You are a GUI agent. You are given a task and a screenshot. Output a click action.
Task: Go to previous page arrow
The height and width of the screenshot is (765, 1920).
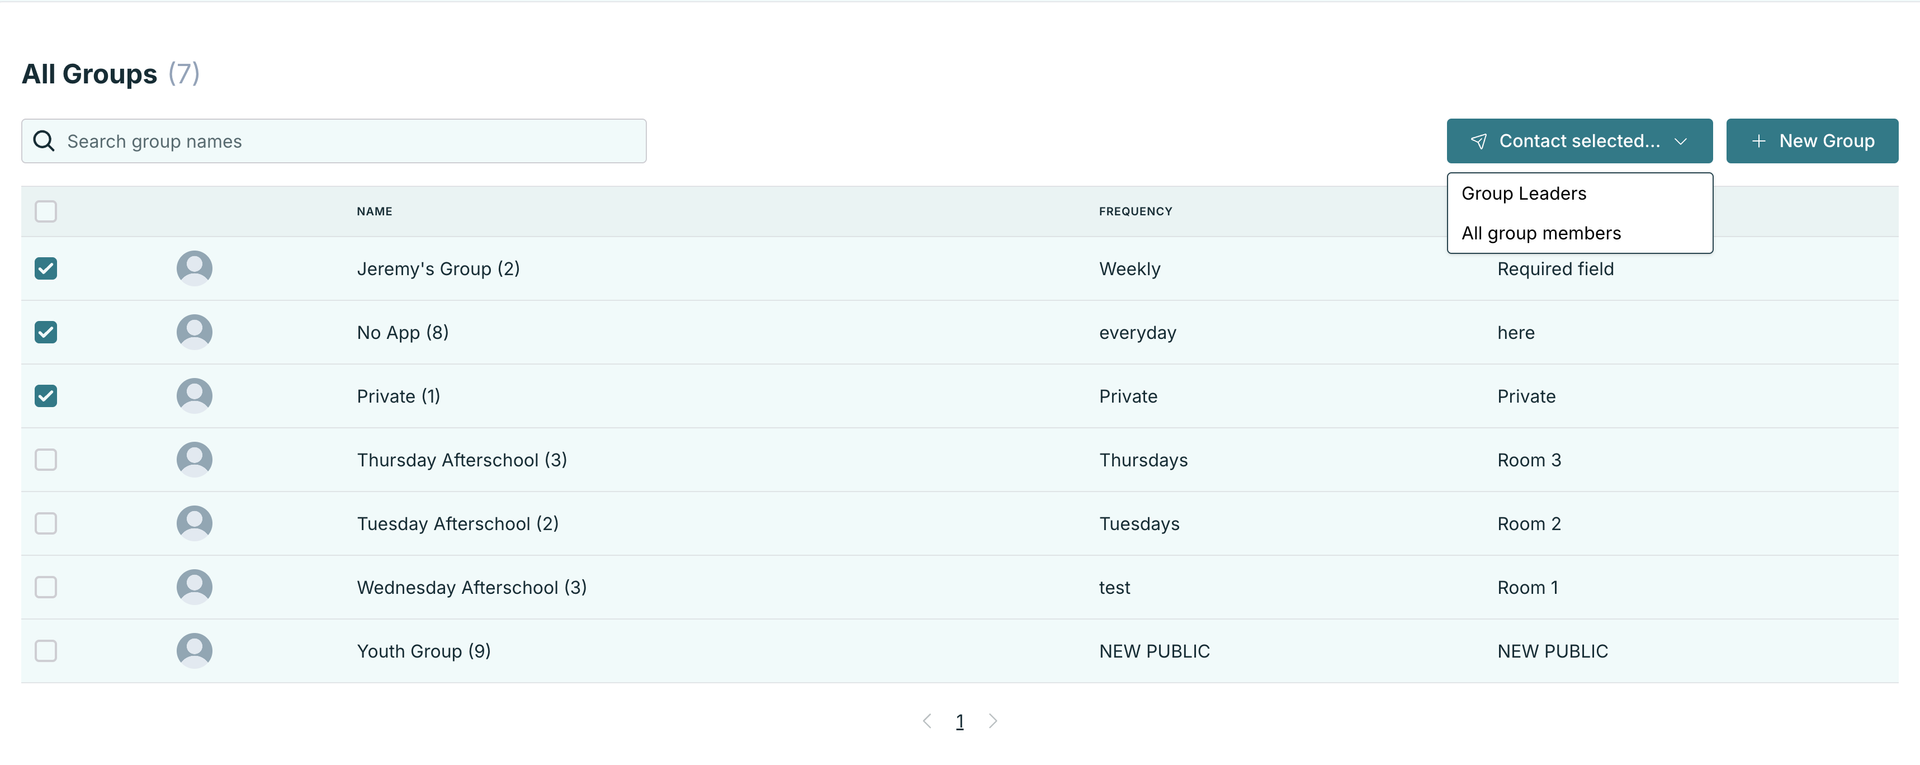point(927,721)
